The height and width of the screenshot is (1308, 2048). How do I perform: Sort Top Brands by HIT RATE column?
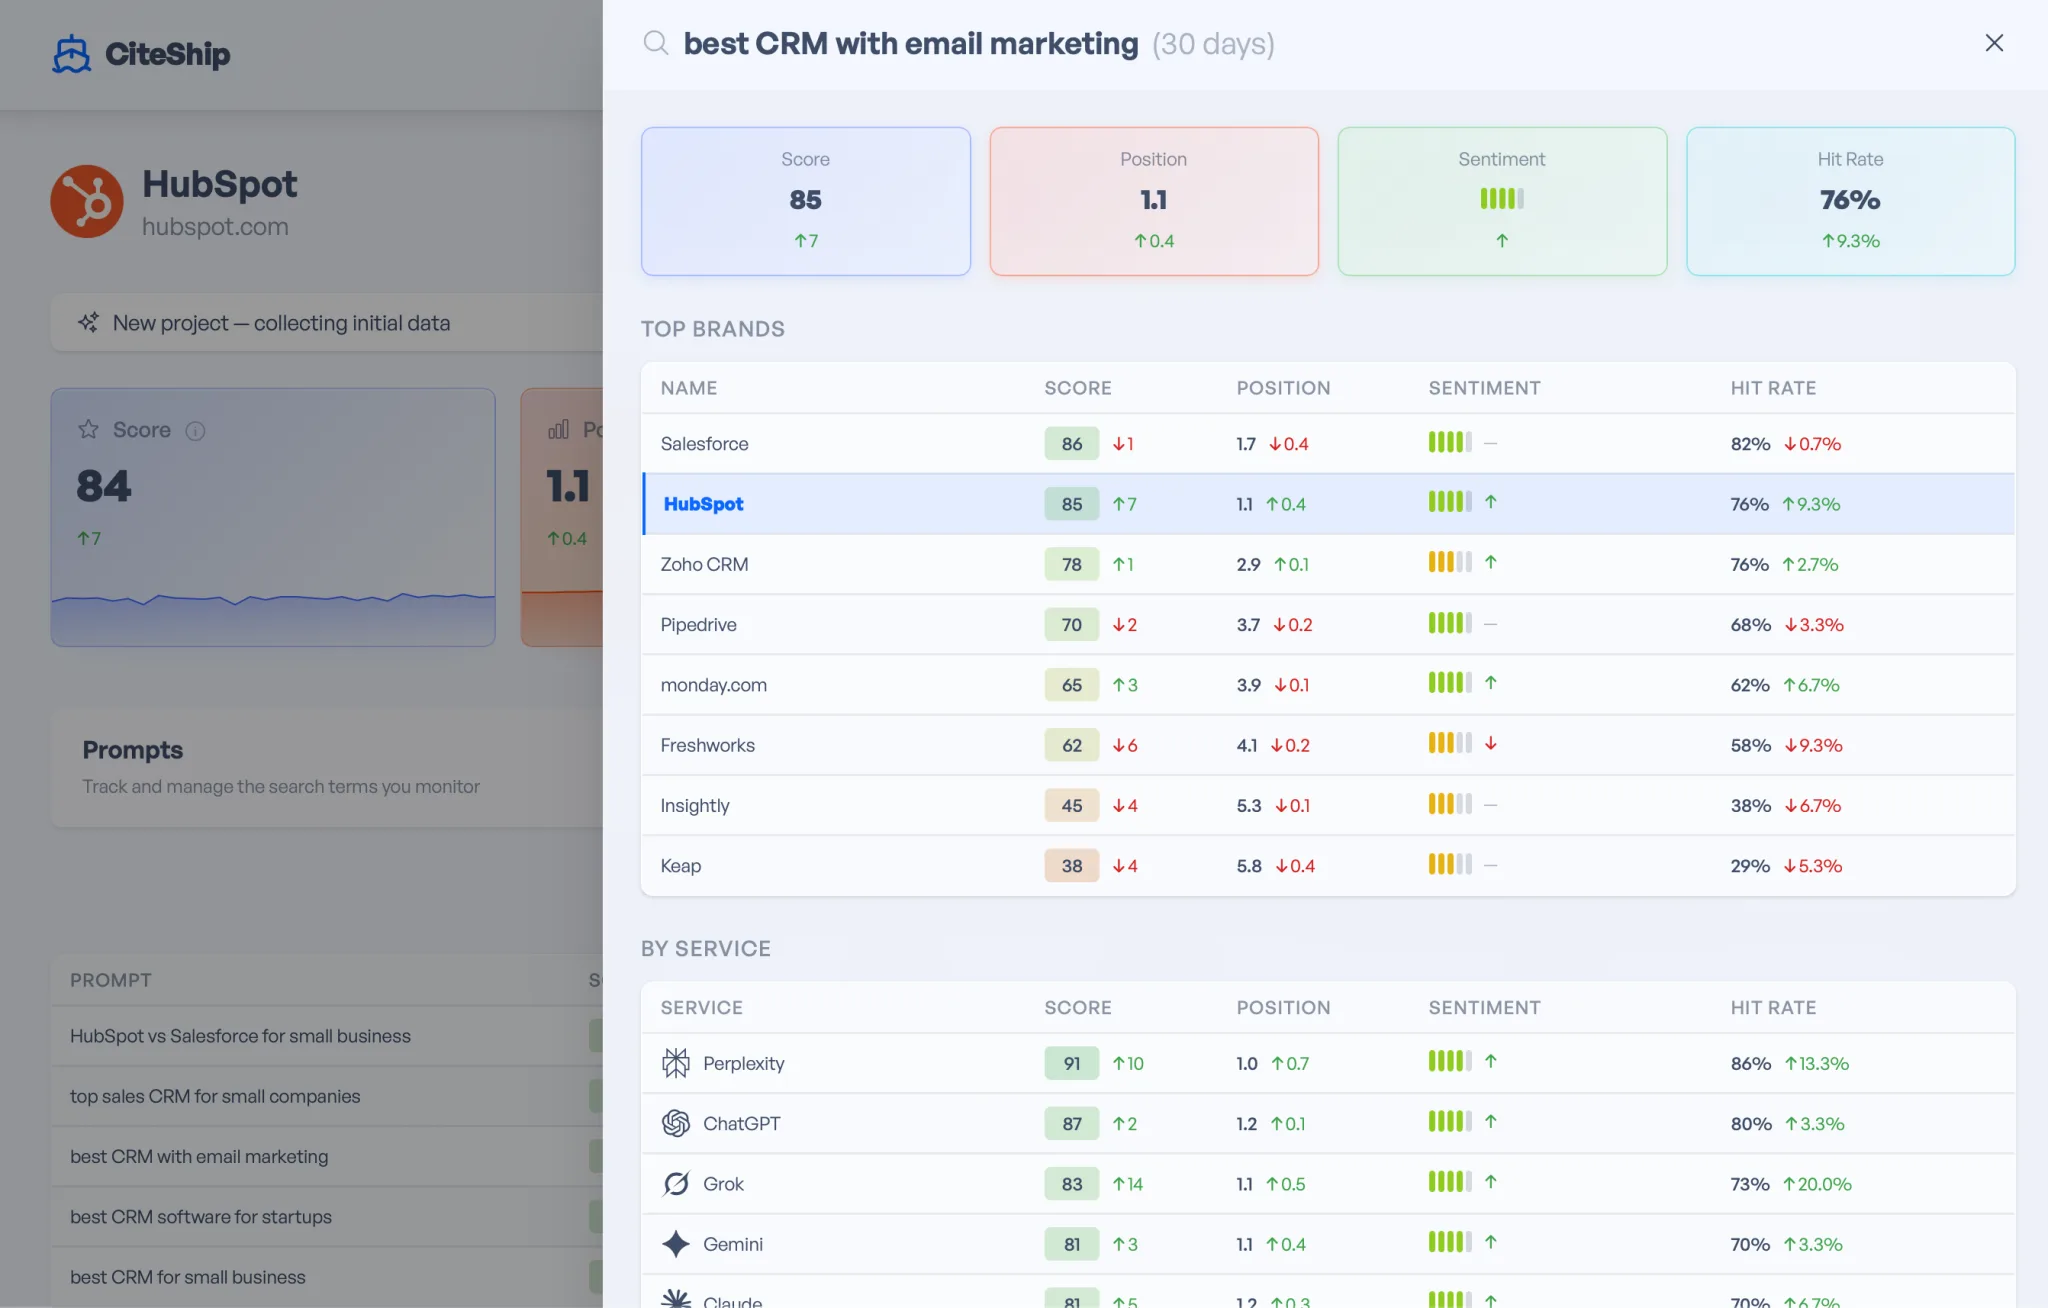click(x=1773, y=388)
